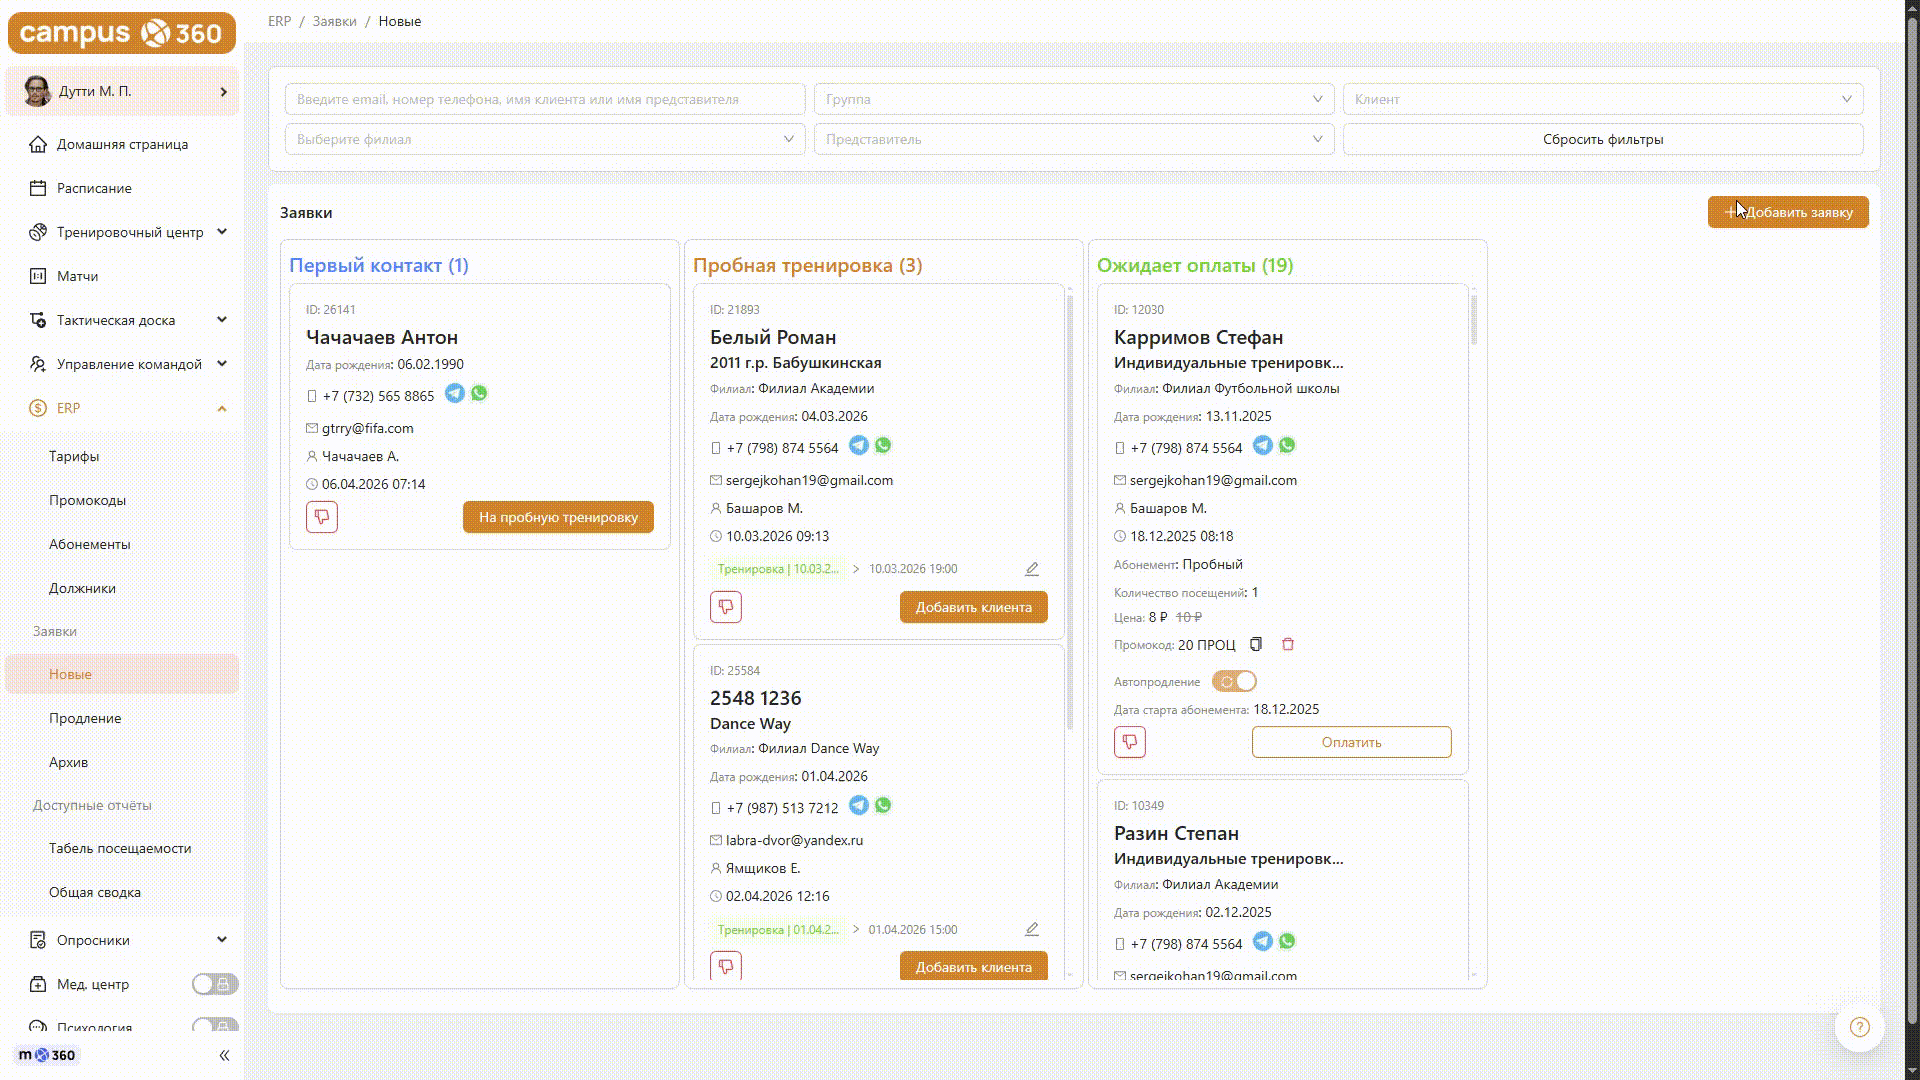Enable the Психология toggle
This screenshot has height=1080, width=1920.
(215, 1025)
